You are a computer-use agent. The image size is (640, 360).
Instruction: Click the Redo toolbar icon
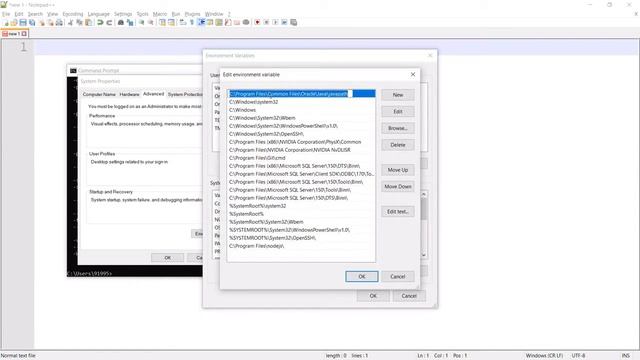(109, 22)
